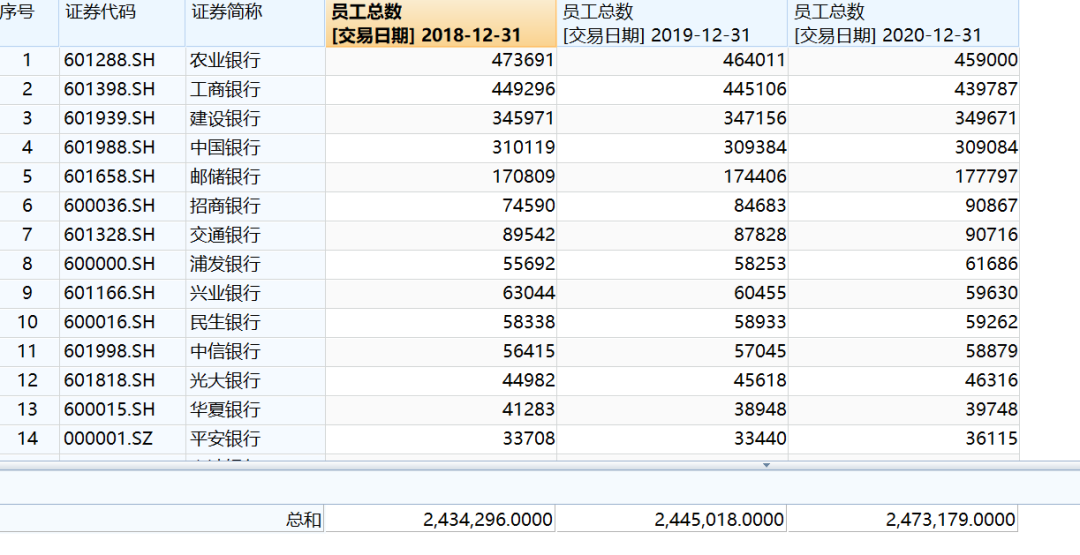1080x555 pixels.
Task: Select the 2018 sum total 2,434,296.0000
Action: pos(488,519)
